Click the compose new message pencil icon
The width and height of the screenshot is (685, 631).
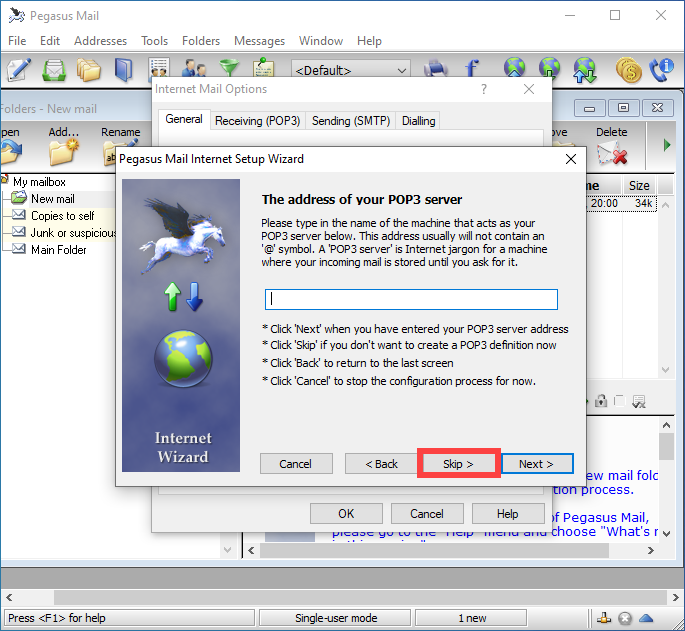(18, 70)
